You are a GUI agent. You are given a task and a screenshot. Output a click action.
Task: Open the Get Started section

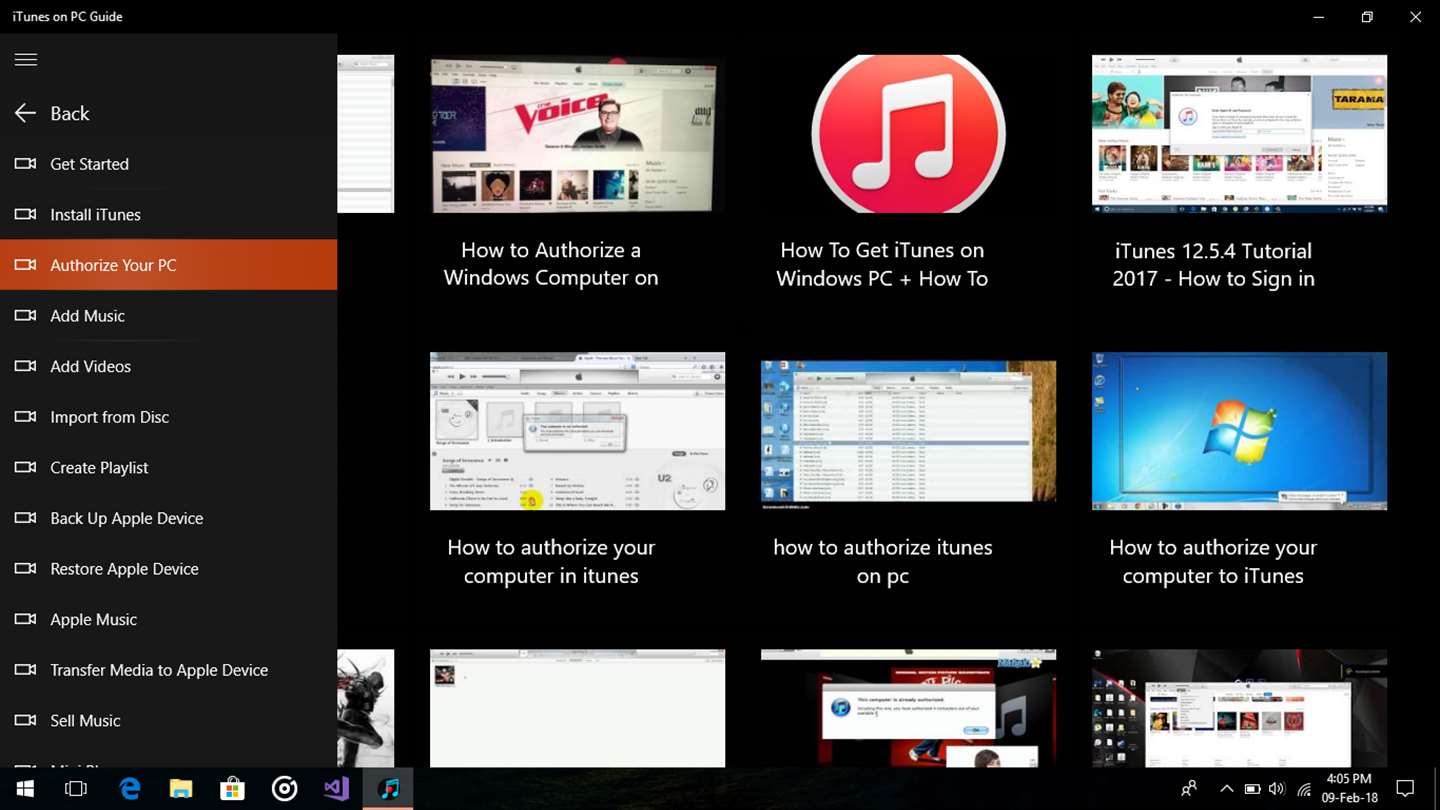(x=168, y=164)
